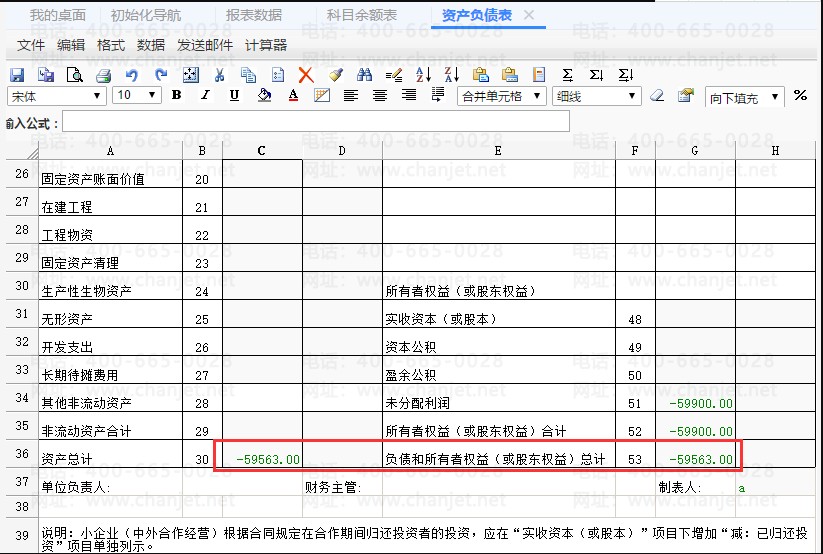Copy with the two-pages icon

point(248,75)
